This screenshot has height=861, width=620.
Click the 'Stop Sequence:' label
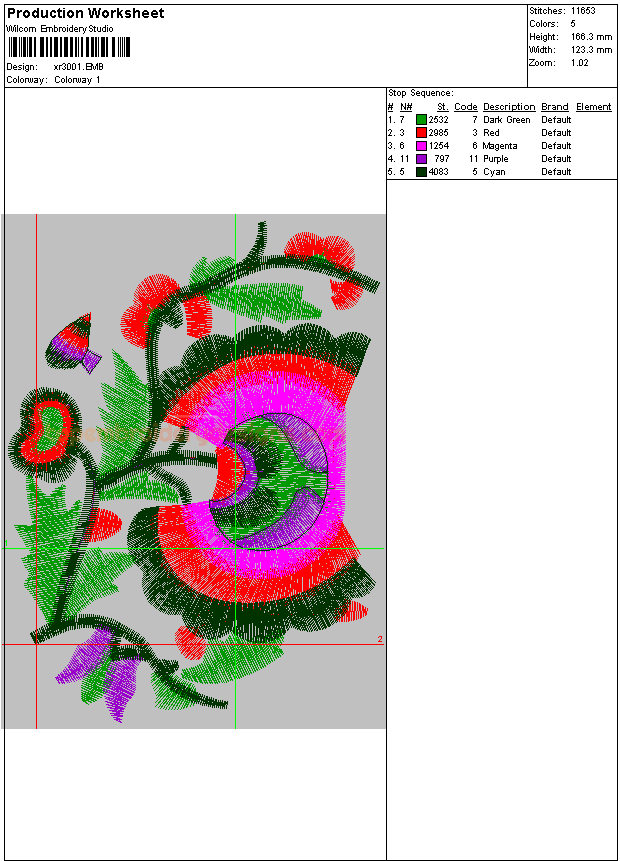coord(421,93)
